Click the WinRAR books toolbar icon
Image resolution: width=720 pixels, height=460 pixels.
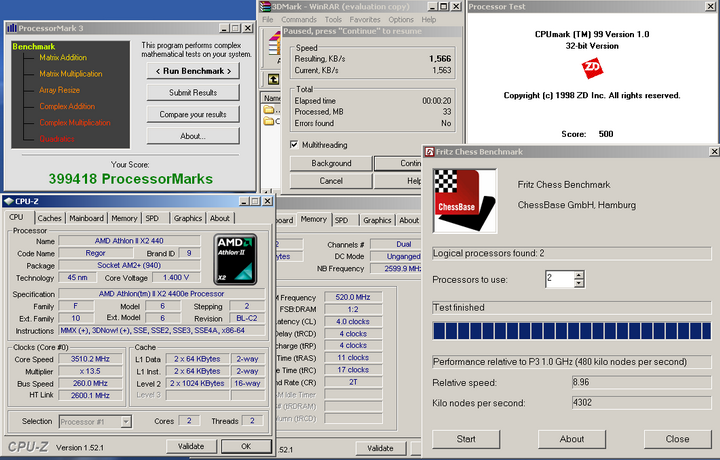pyautogui.click(x=275, y=44)
